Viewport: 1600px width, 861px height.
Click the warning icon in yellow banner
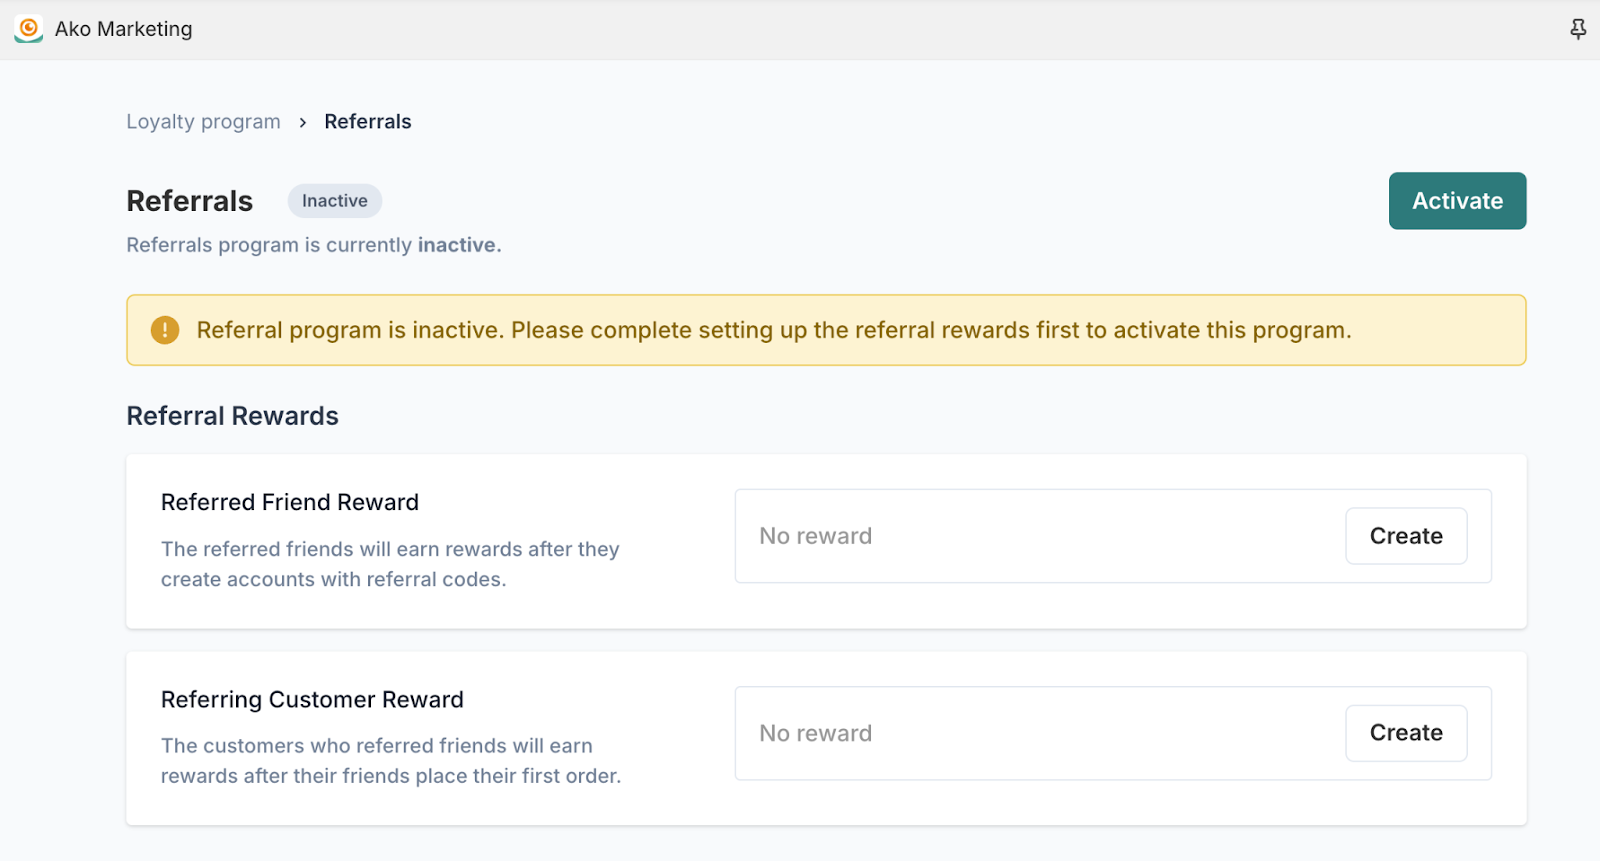point(165,330)
